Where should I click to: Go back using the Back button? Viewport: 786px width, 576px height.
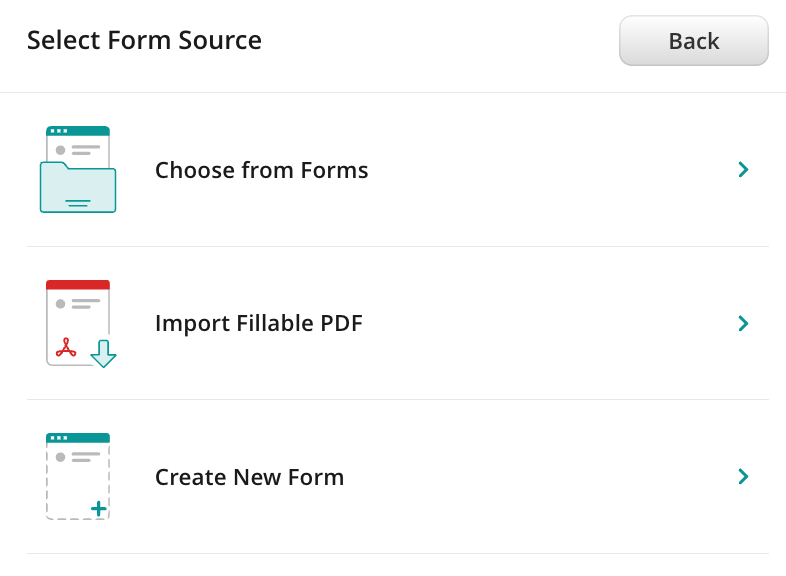(x=693, y=41)
